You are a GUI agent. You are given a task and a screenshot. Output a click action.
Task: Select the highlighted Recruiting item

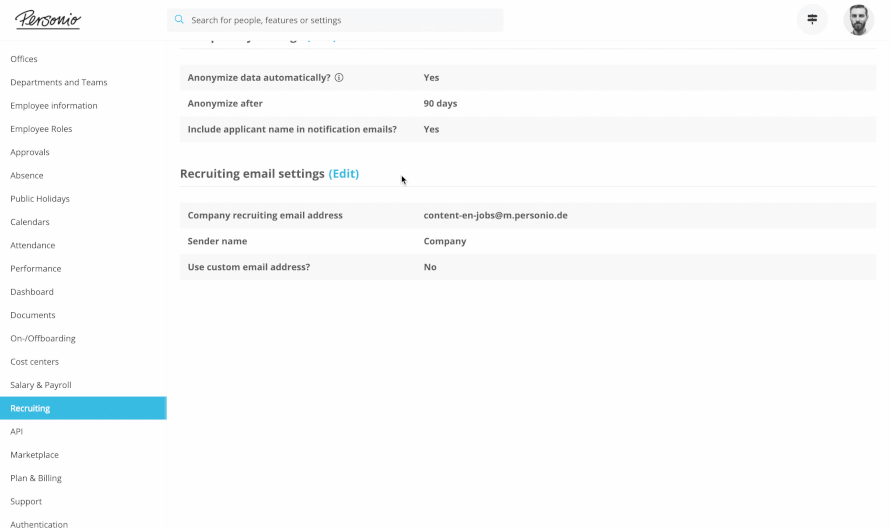tap(83, 408)
